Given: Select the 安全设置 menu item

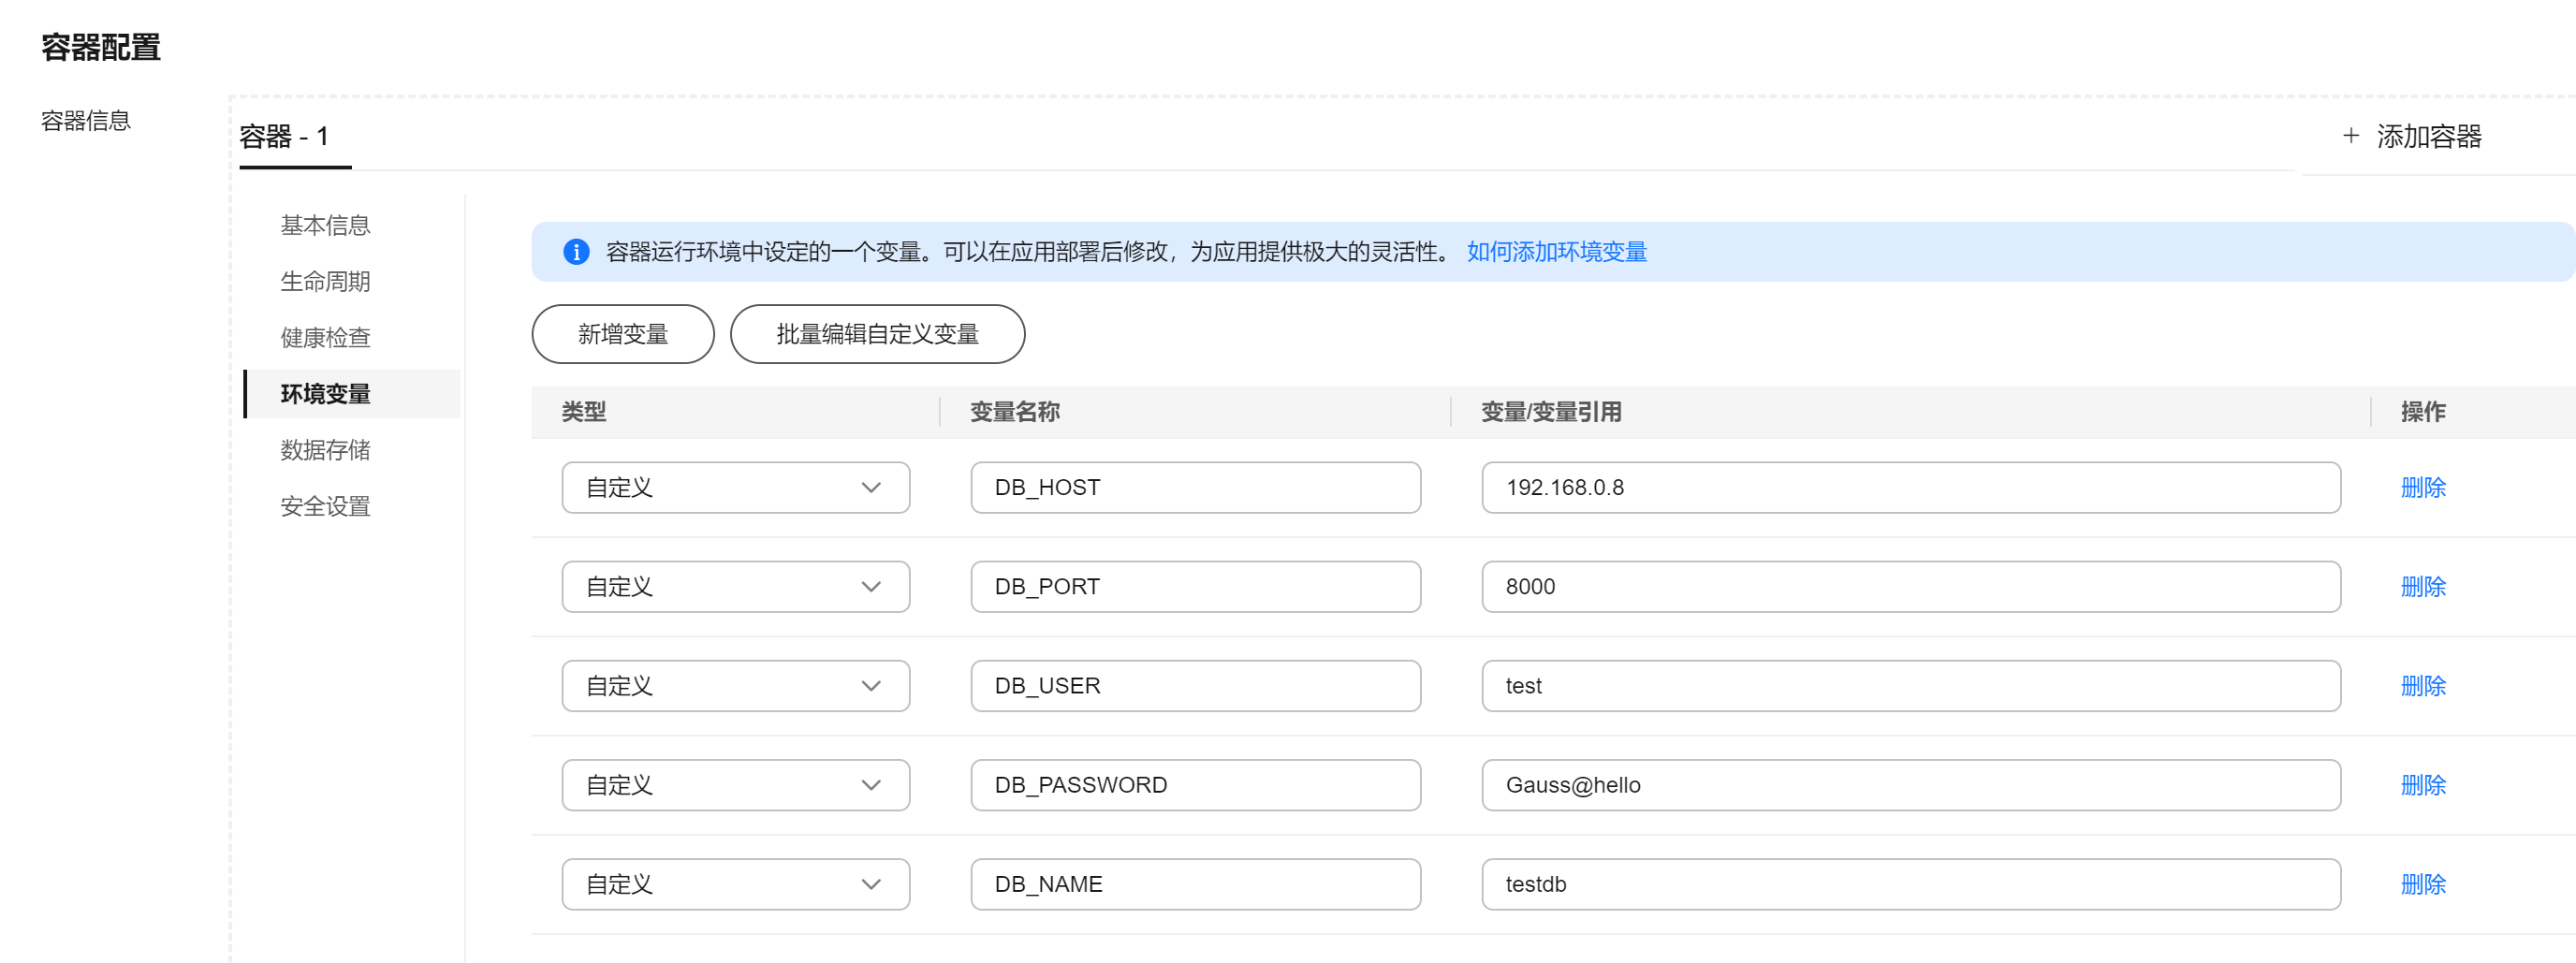Looking at the screenshot, I should tap(325, 506).
